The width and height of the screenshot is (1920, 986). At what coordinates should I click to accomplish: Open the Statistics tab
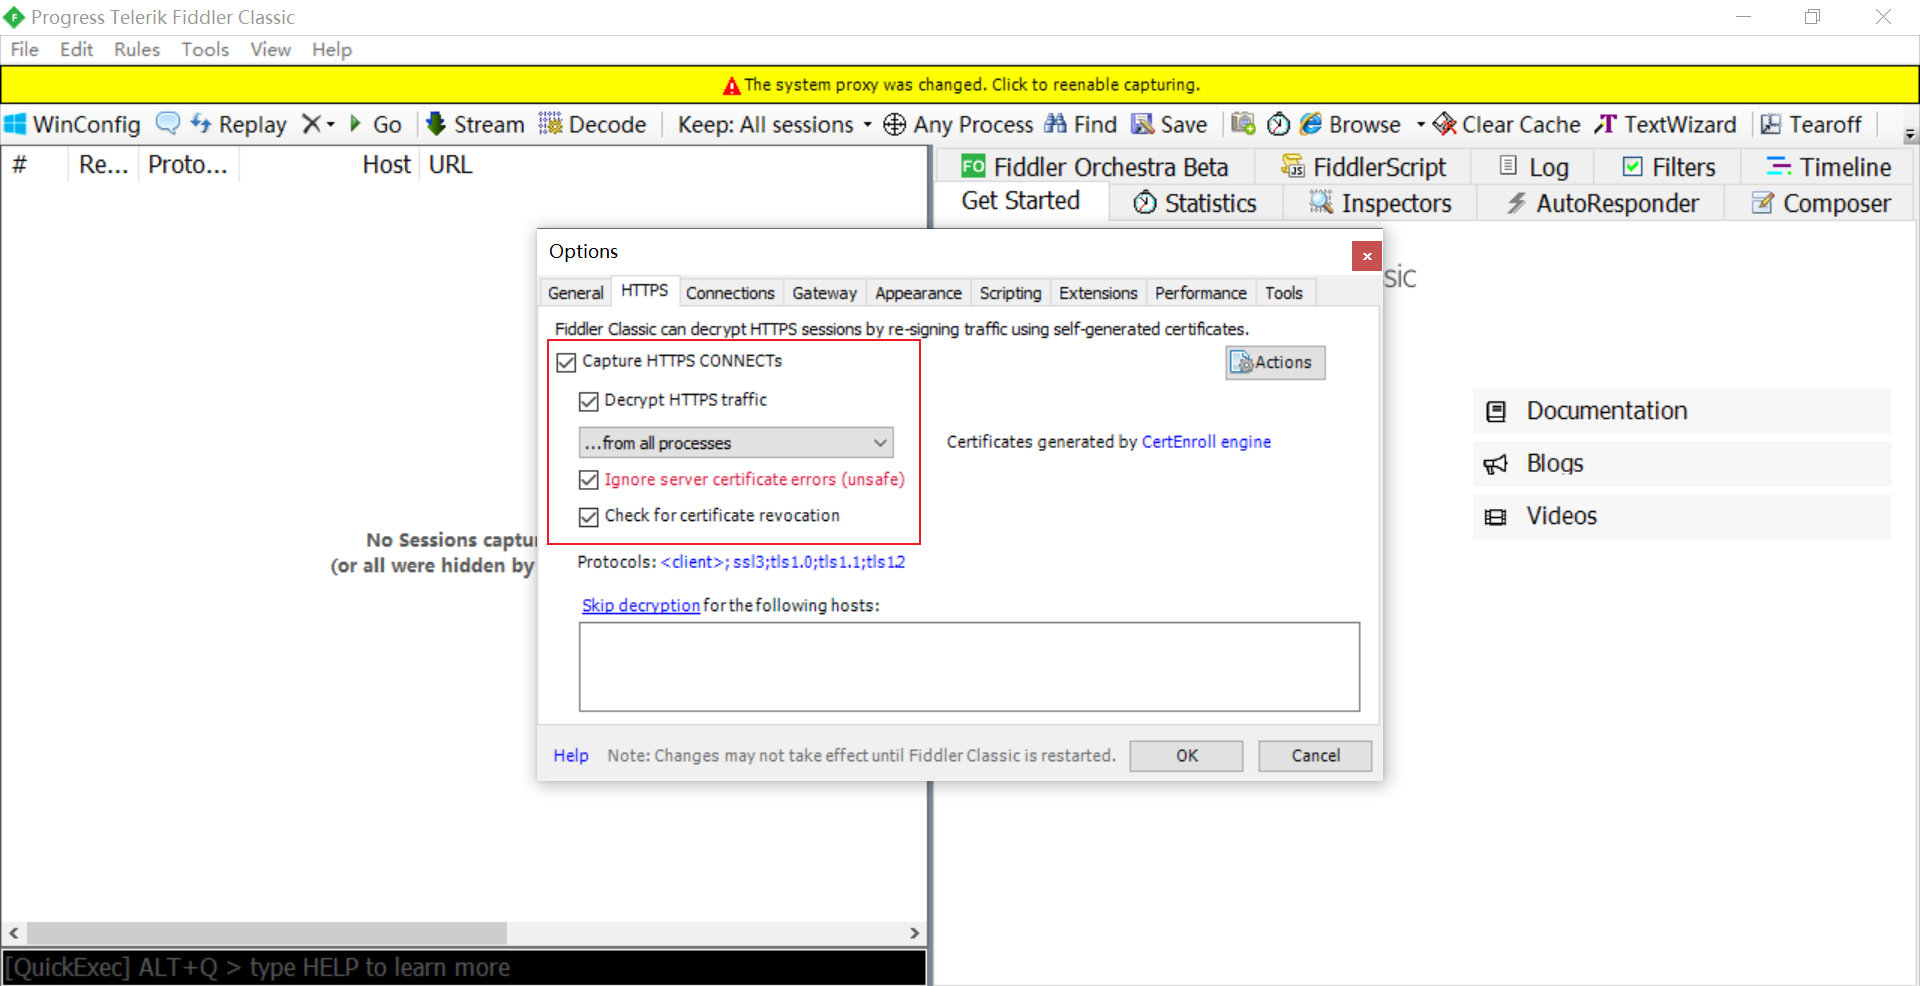pos(1195,203)
